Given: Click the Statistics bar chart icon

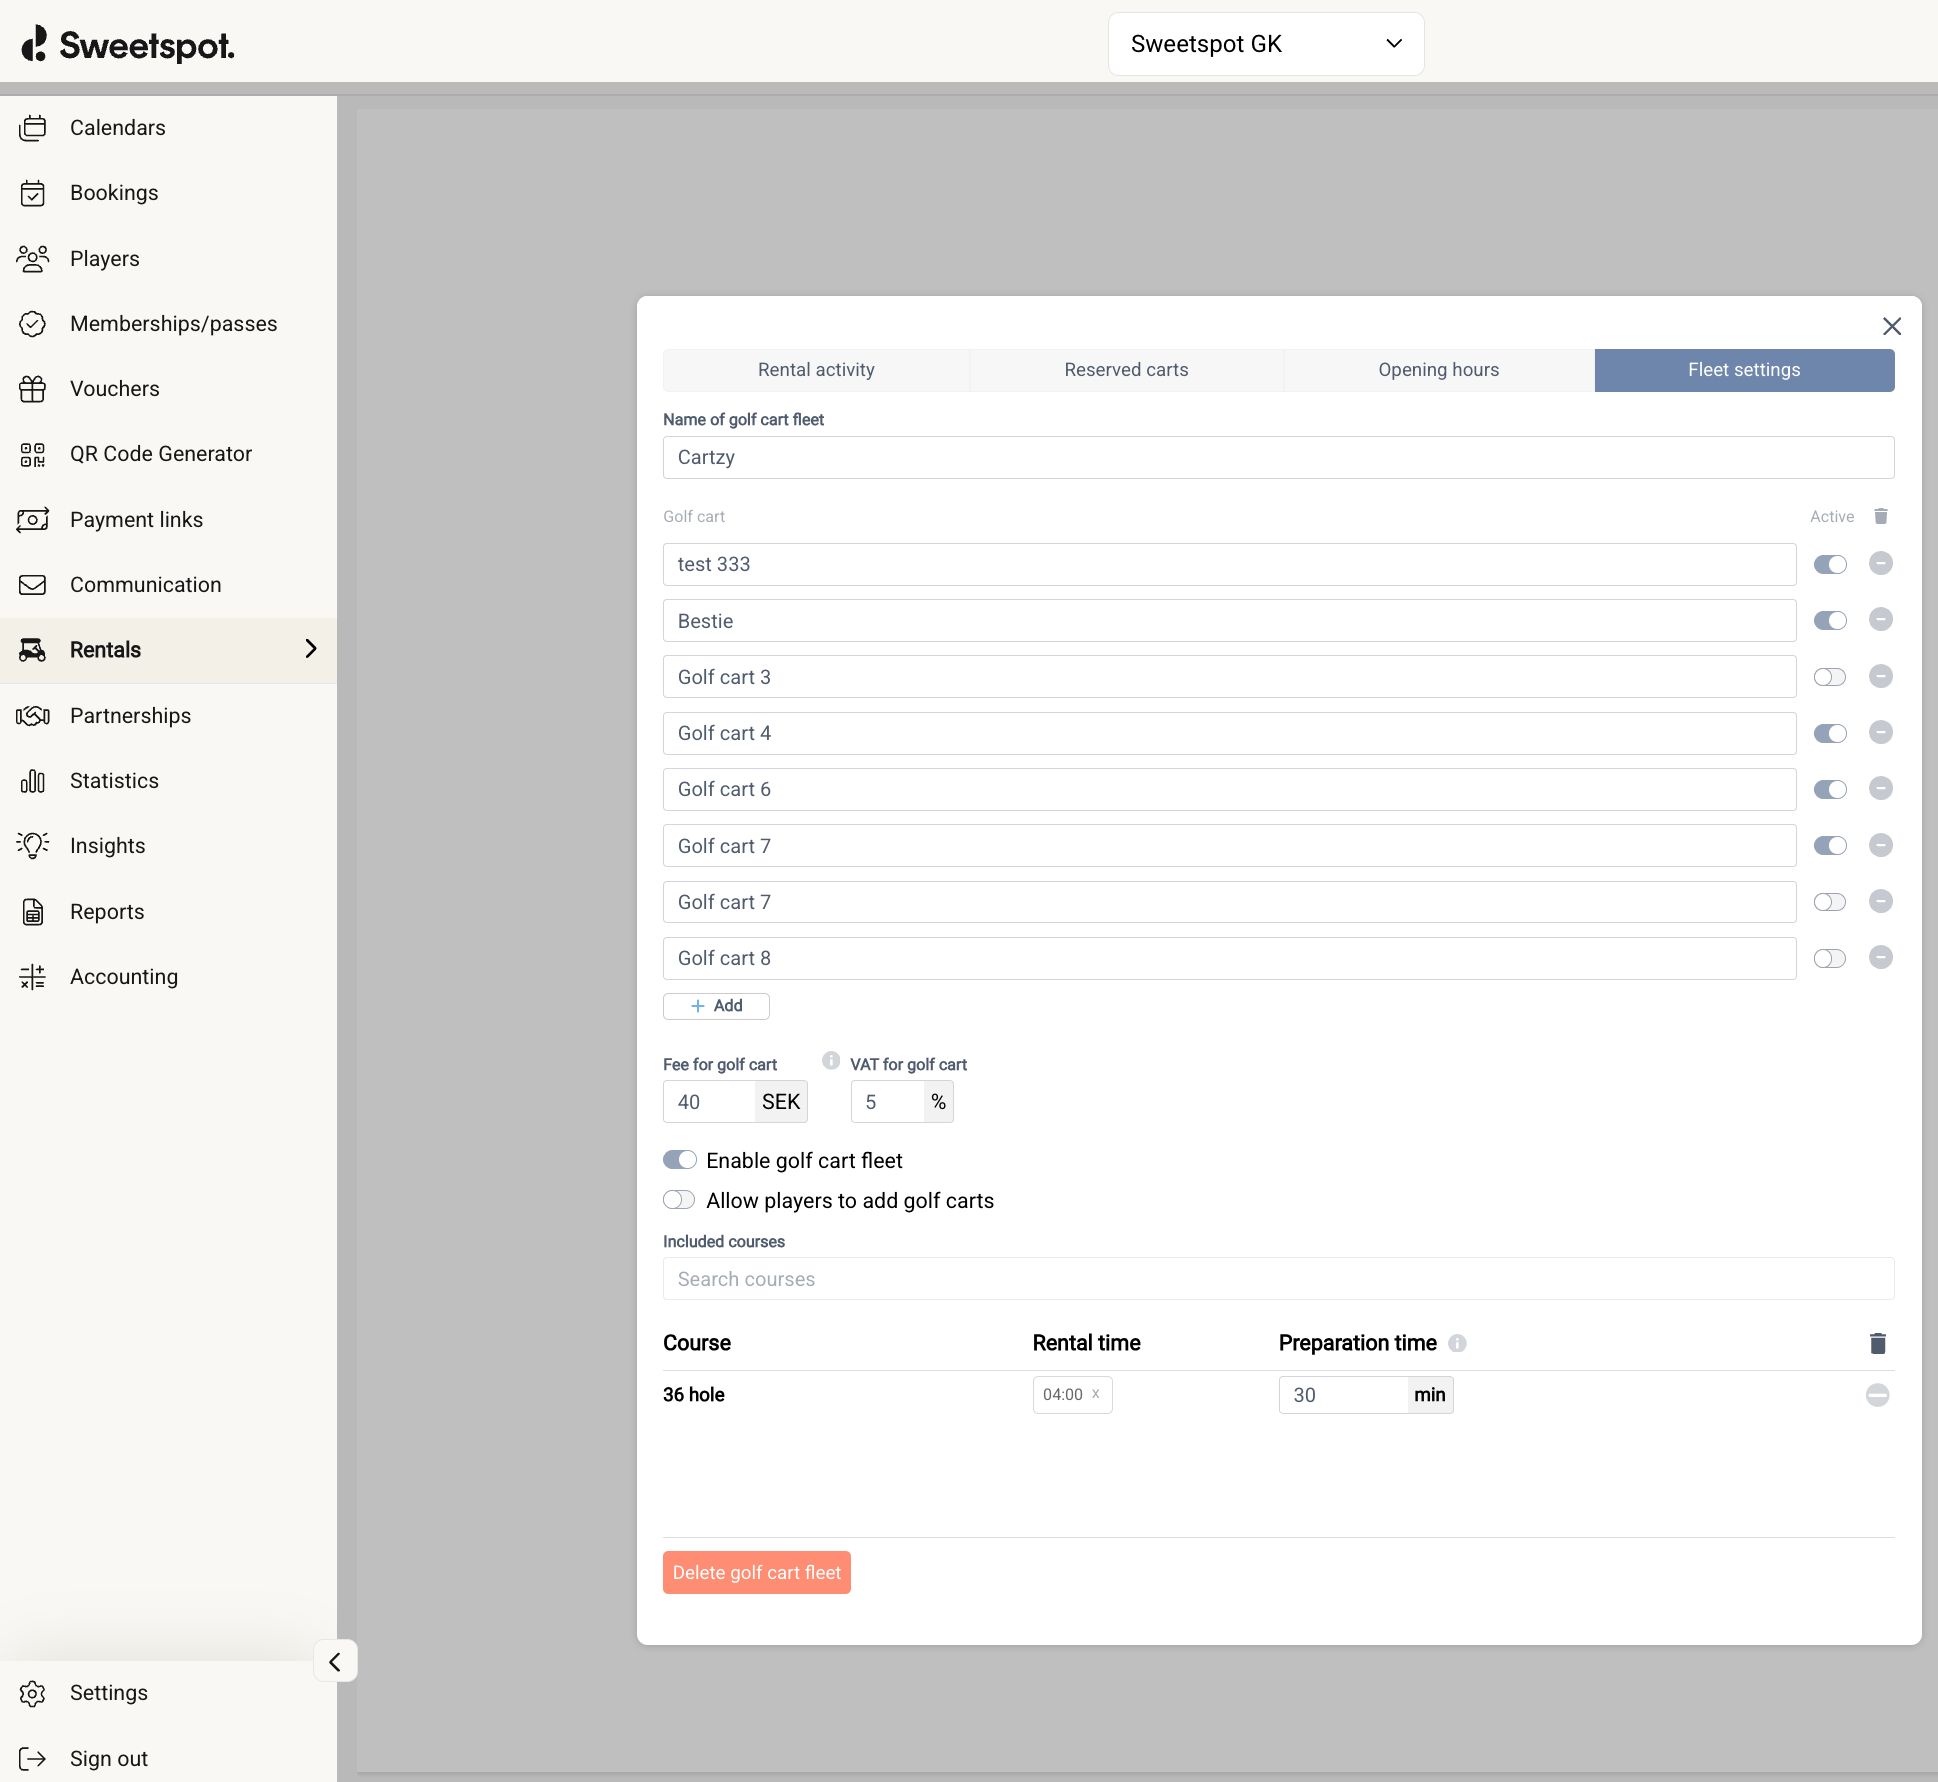Looking at the screenshot, I should coord(33,781).
